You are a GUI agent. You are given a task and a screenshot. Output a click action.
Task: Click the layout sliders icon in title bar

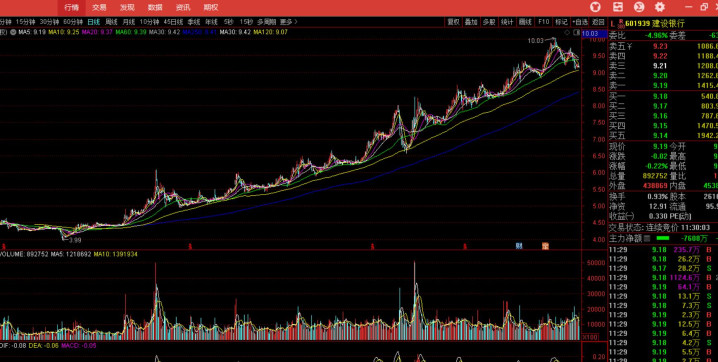point(618,7)
